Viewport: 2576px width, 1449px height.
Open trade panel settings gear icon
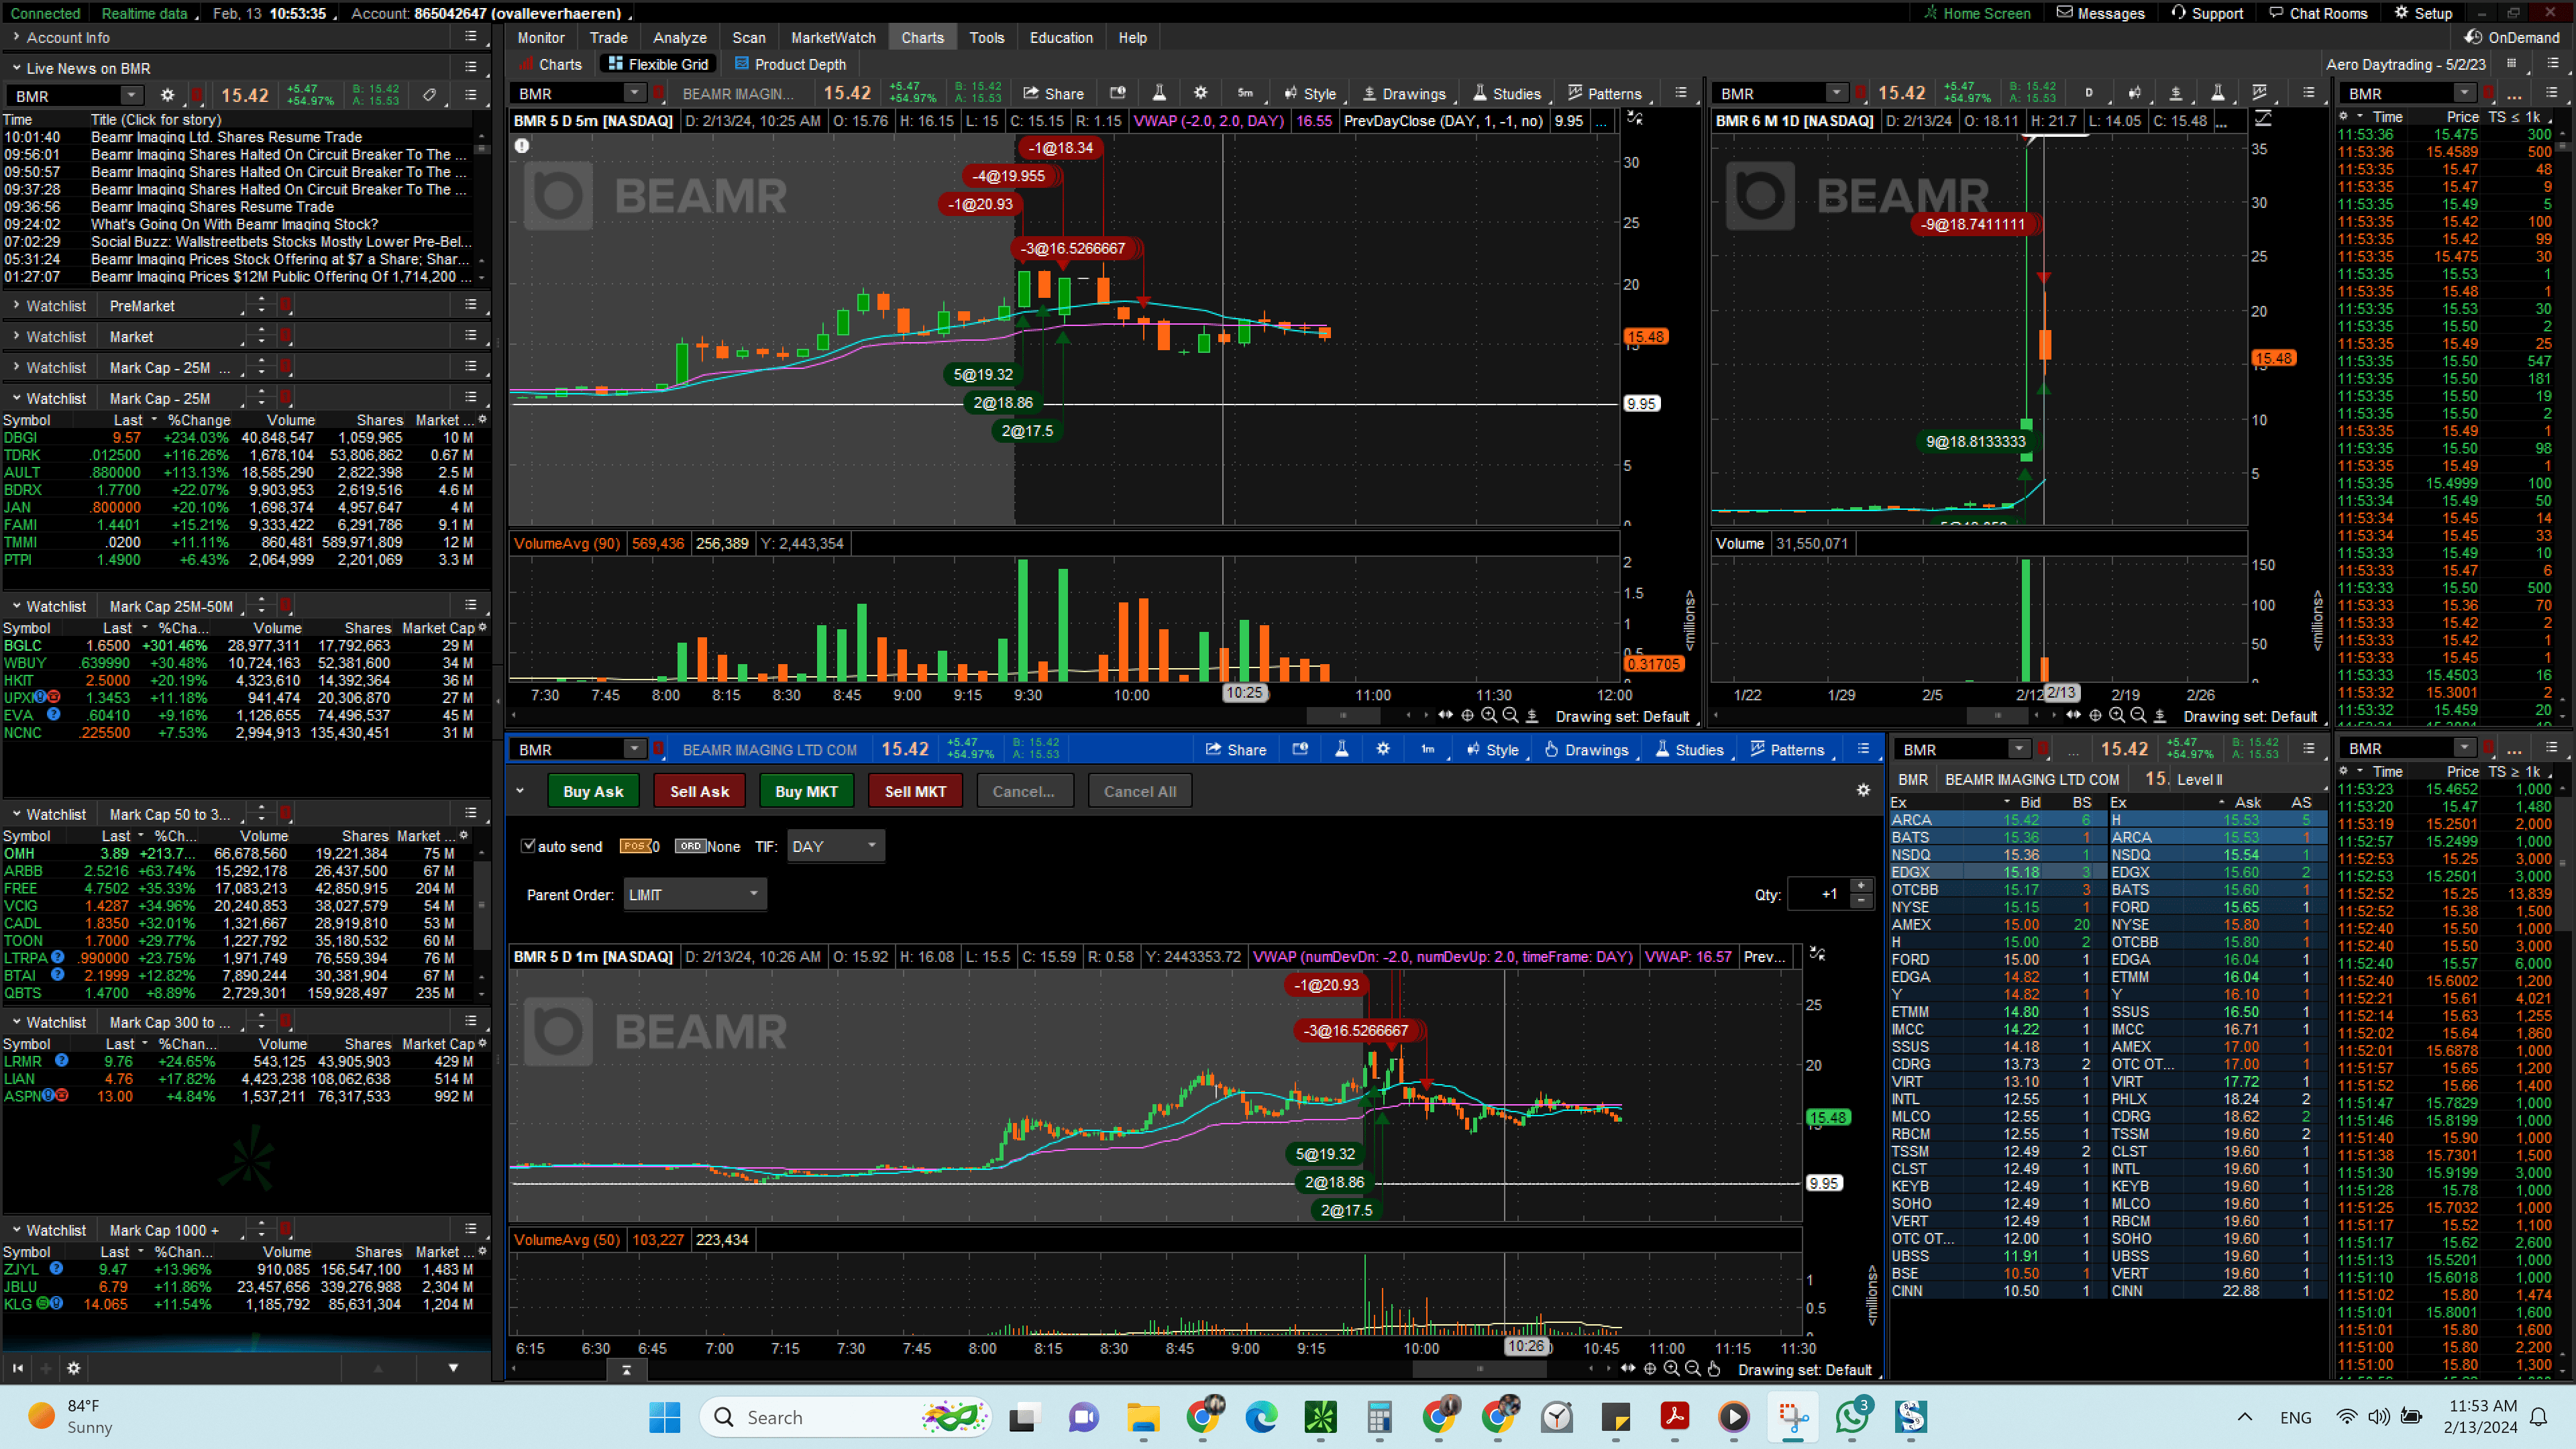(1863, 790)
